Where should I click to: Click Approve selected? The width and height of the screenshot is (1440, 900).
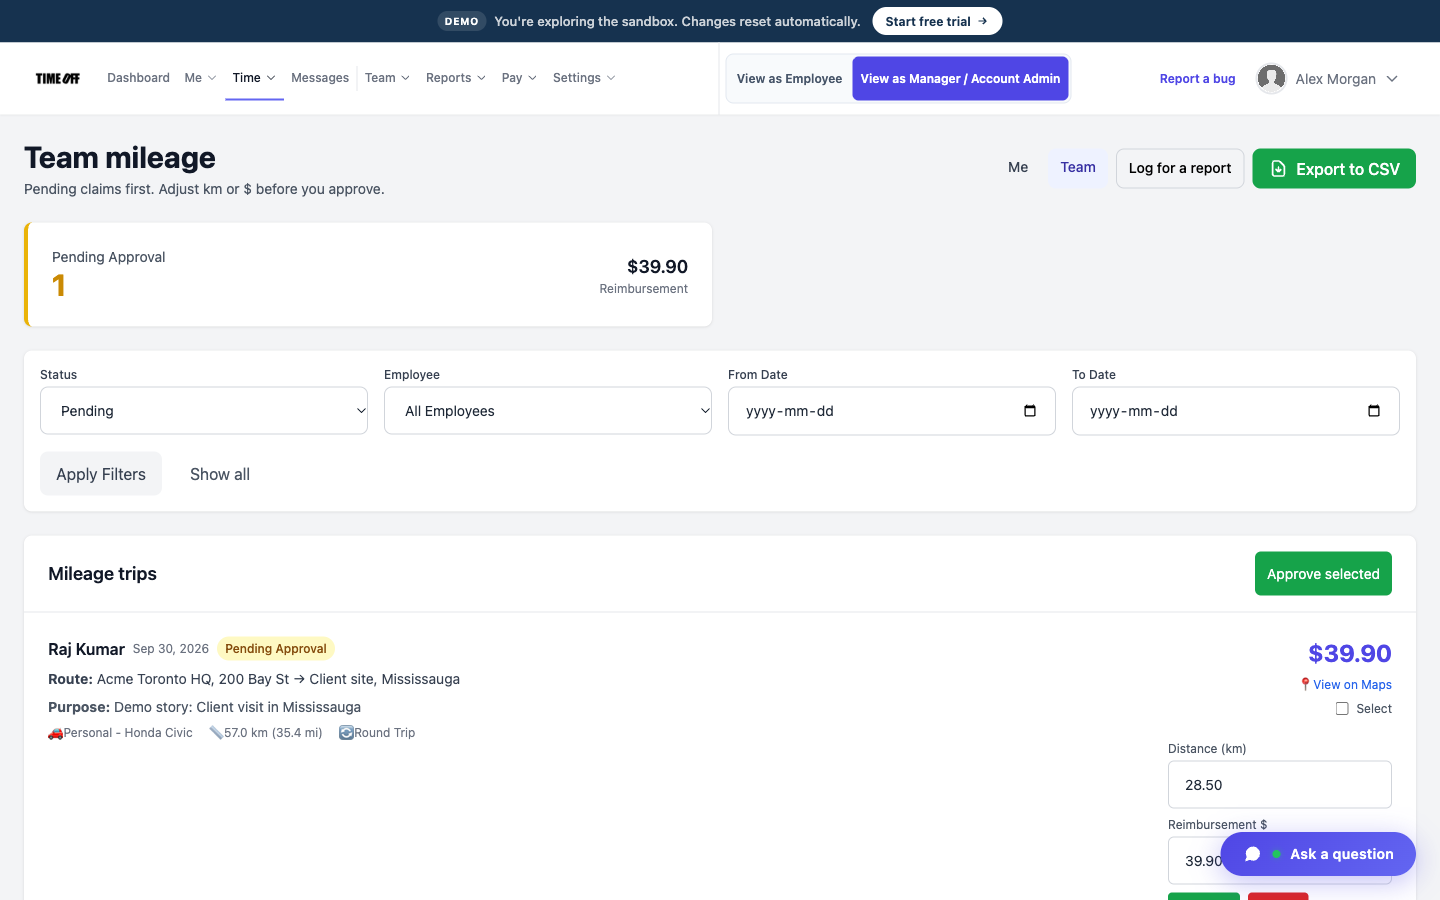[x=1323, y=574]
